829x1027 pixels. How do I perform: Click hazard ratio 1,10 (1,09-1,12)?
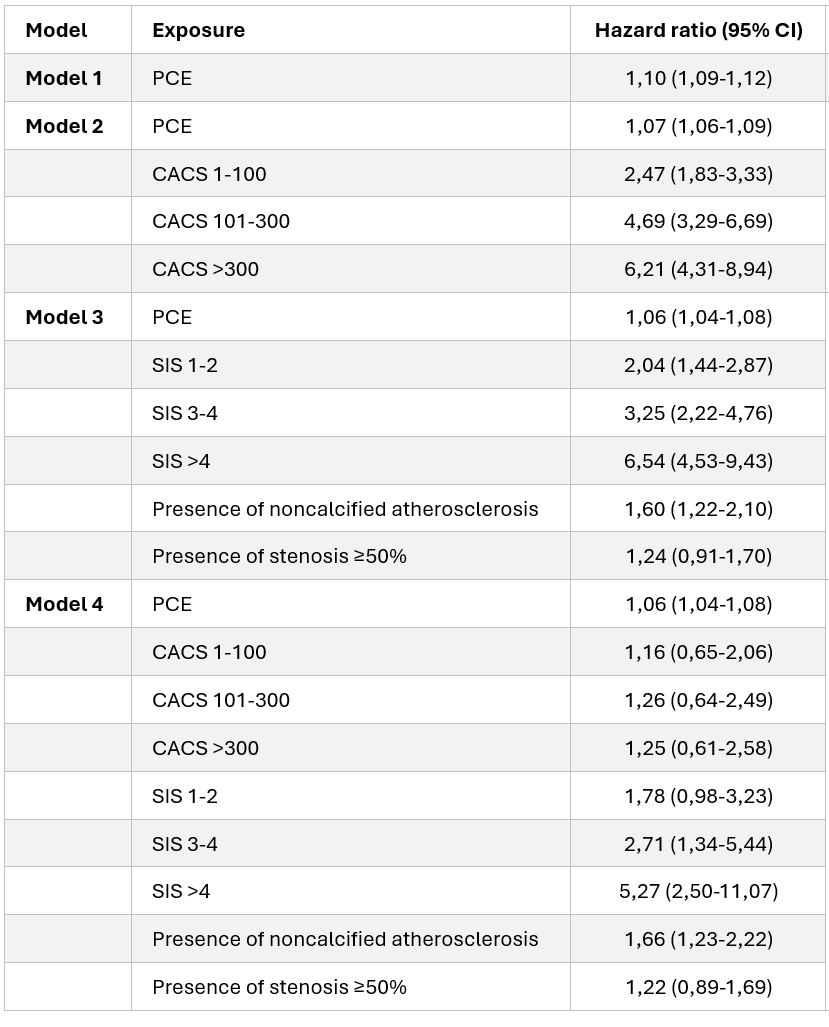point(698,78)
